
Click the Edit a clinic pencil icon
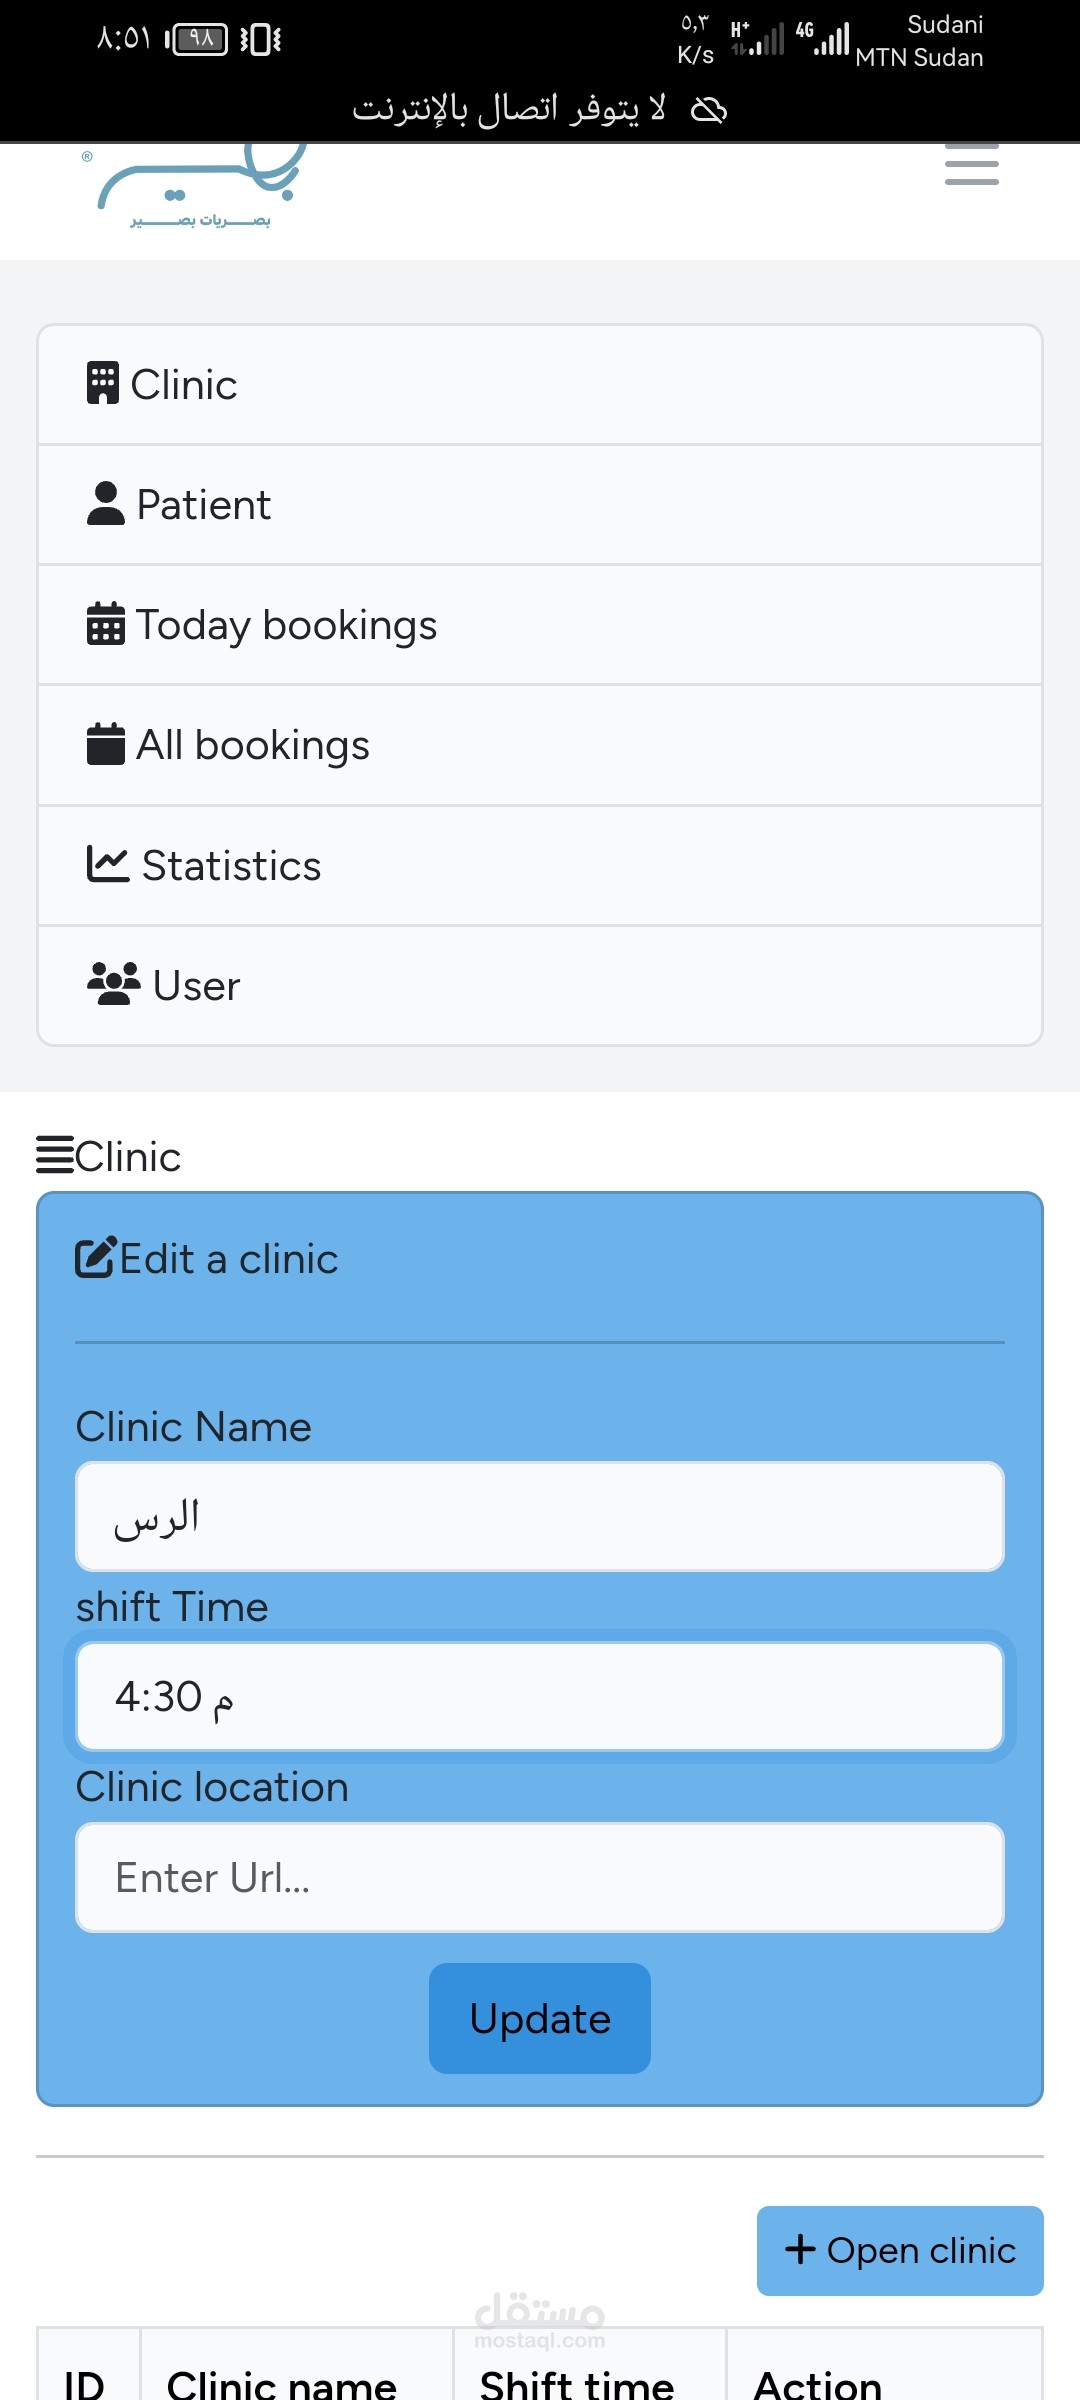[93, 1257]
